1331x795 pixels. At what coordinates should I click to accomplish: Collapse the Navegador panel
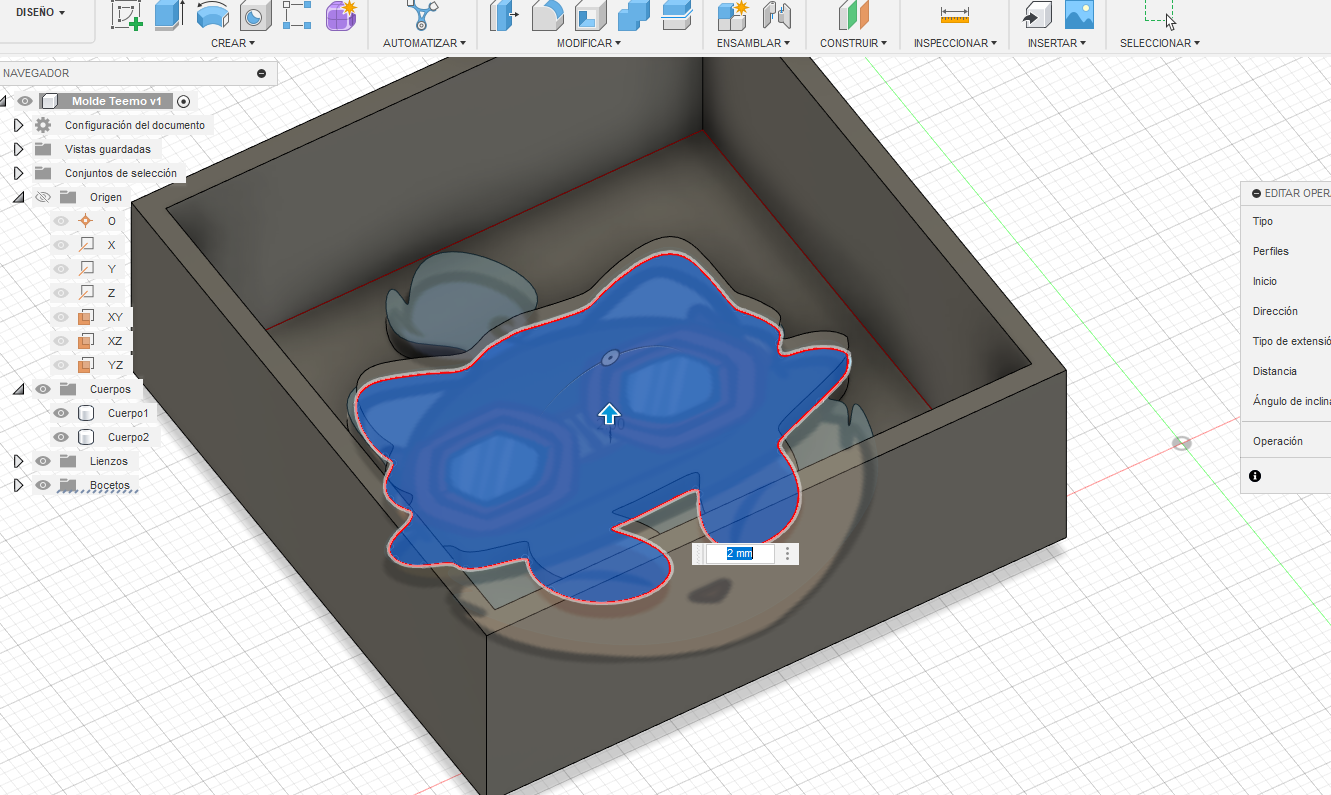[x=261, y=73]
